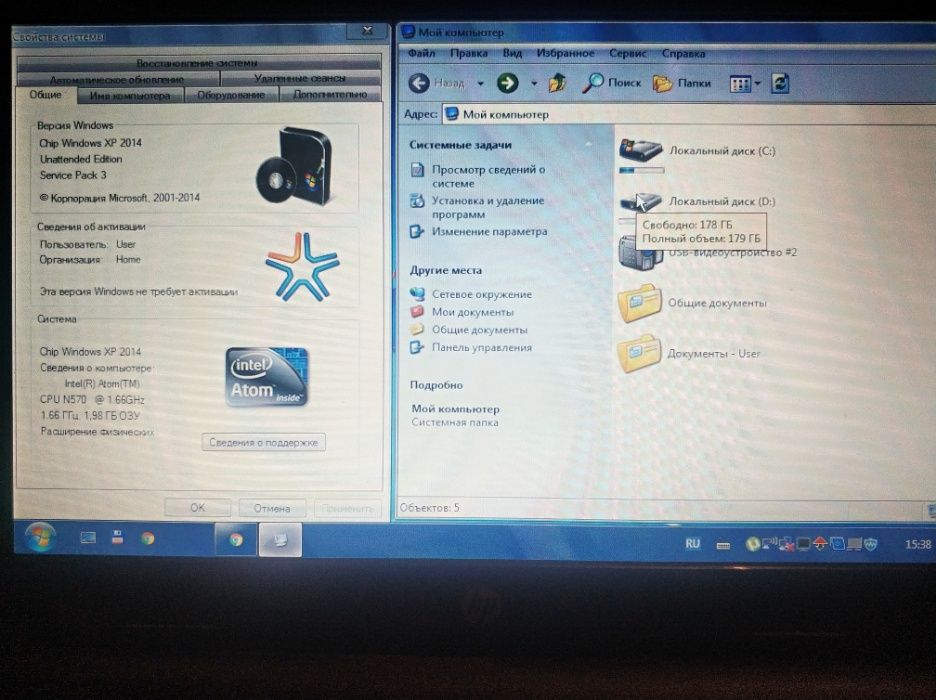
Task: Click Show Desktop quick launch icon
Action: pyautogui.click(x=88, y=538)
